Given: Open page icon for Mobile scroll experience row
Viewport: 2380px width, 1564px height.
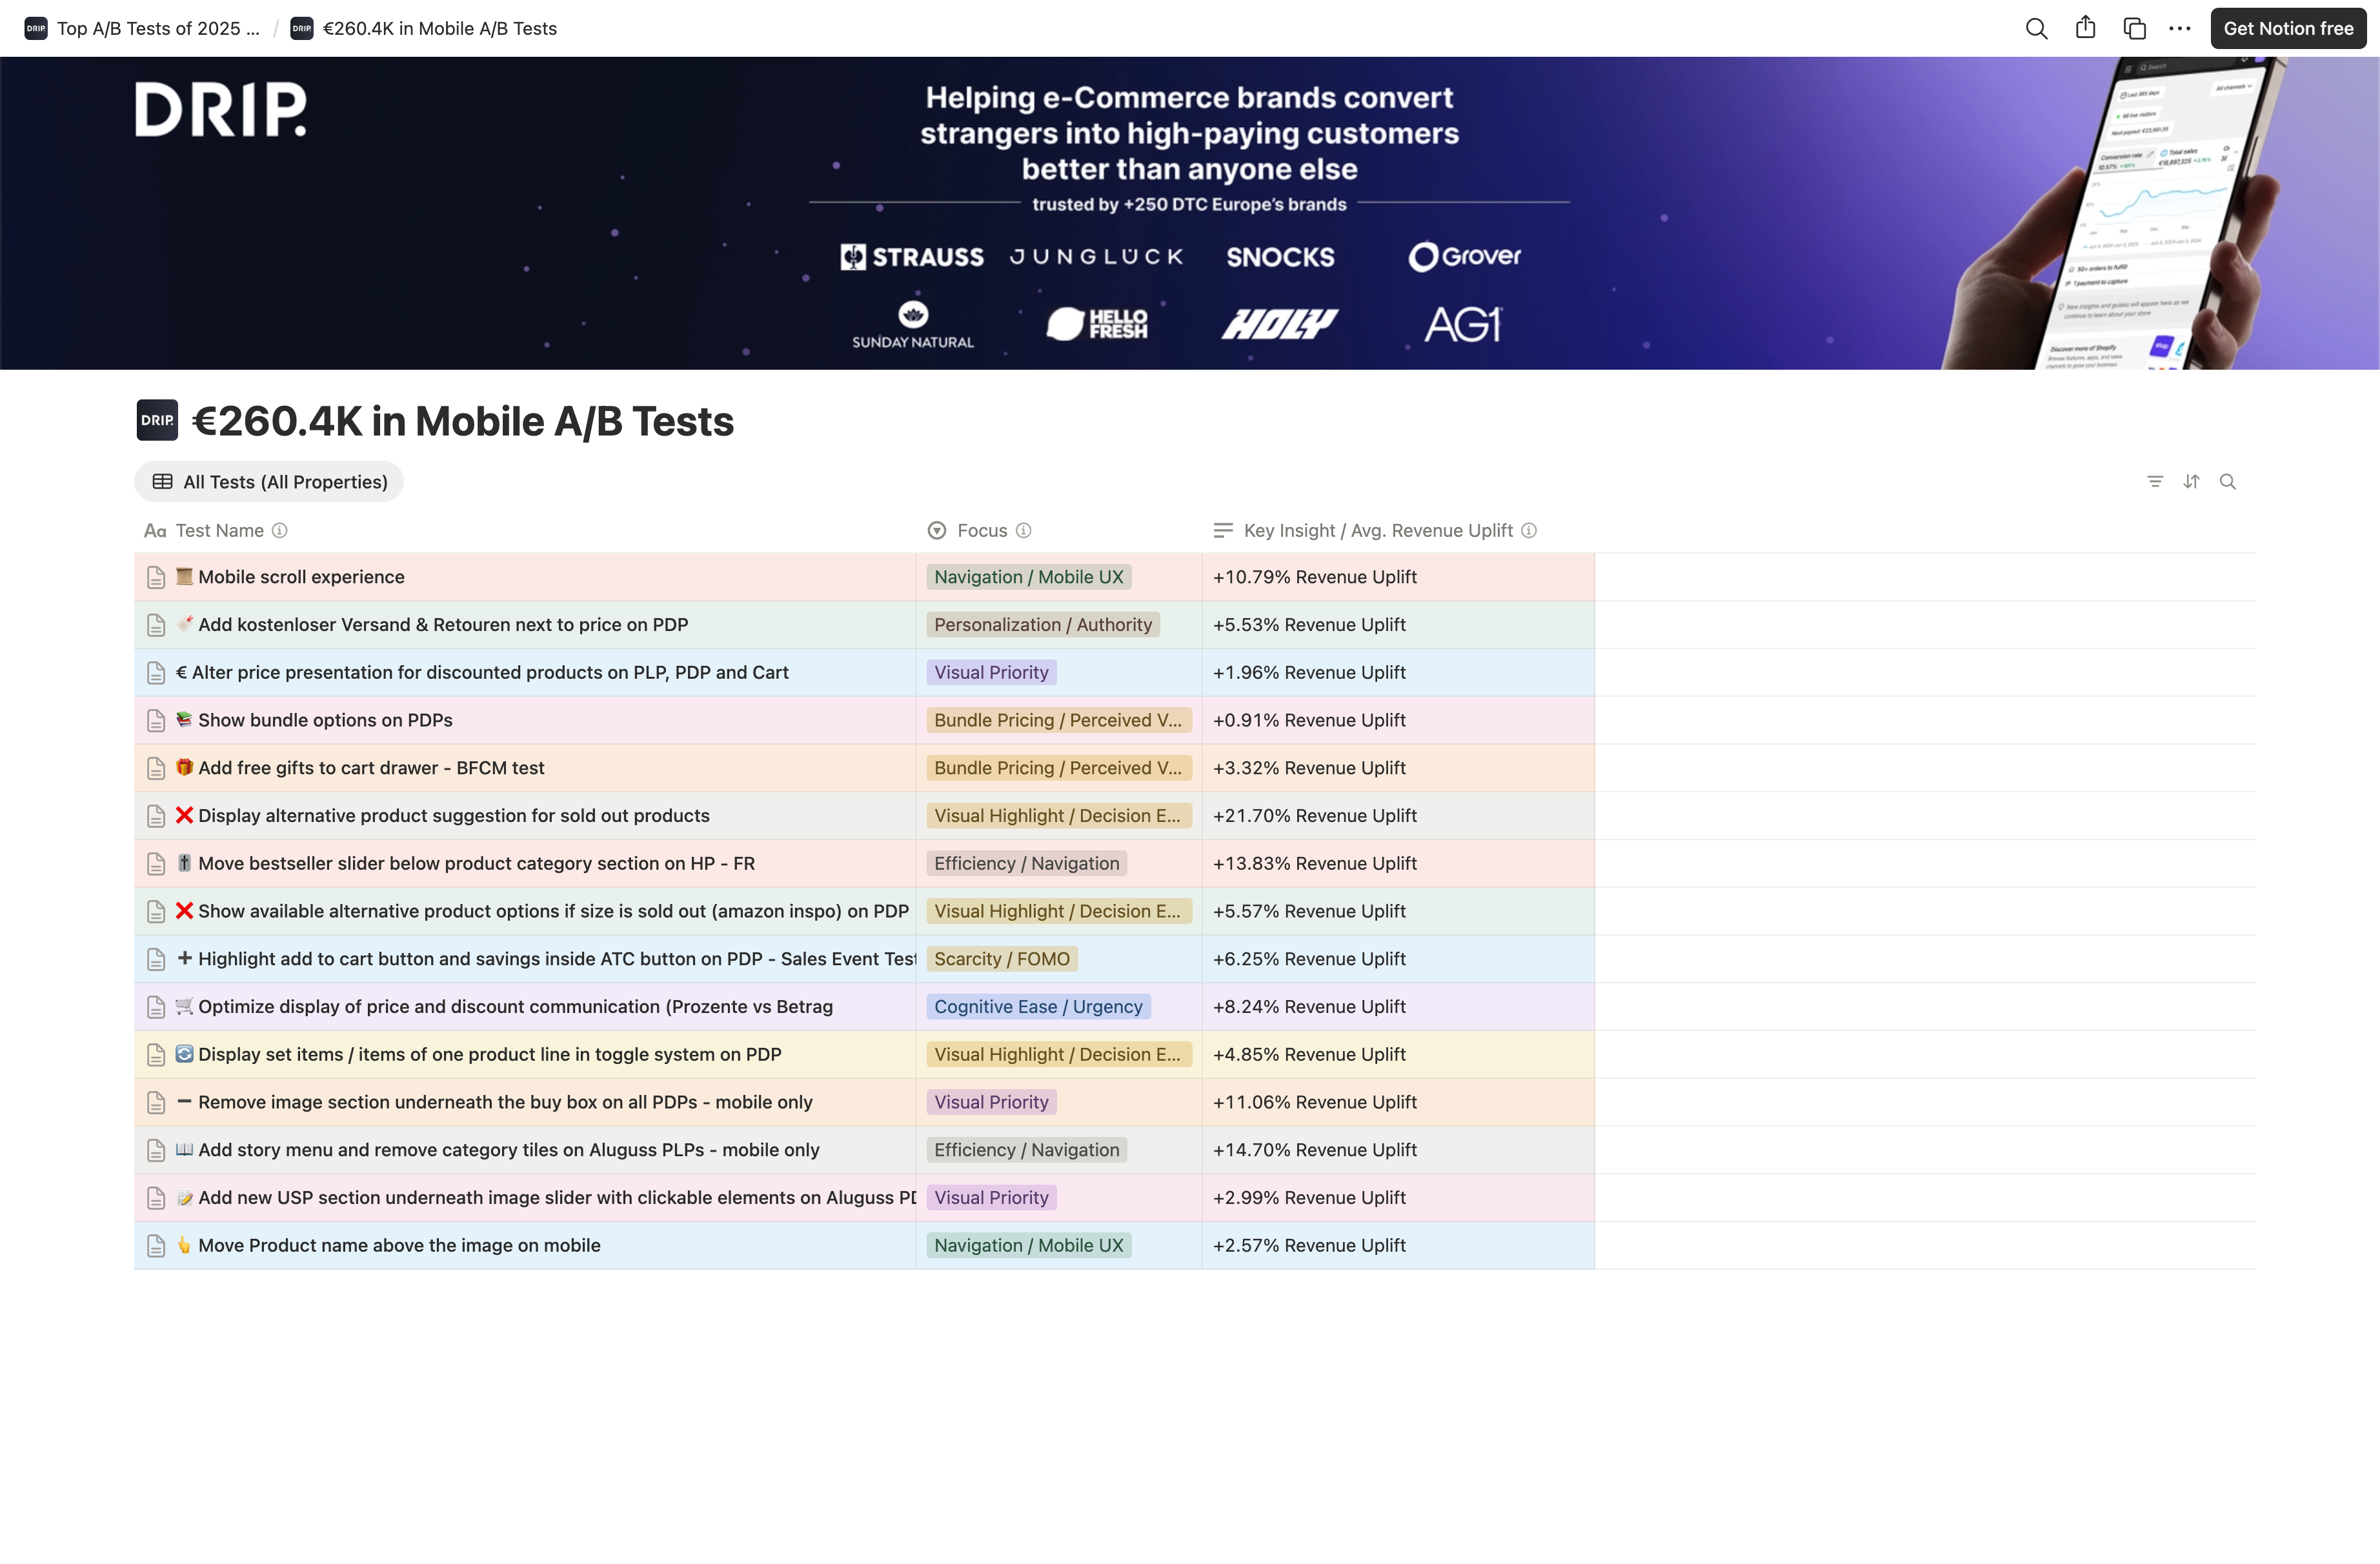Looking at the screenshot, I should pyautogui.click(x=156, y=577).
